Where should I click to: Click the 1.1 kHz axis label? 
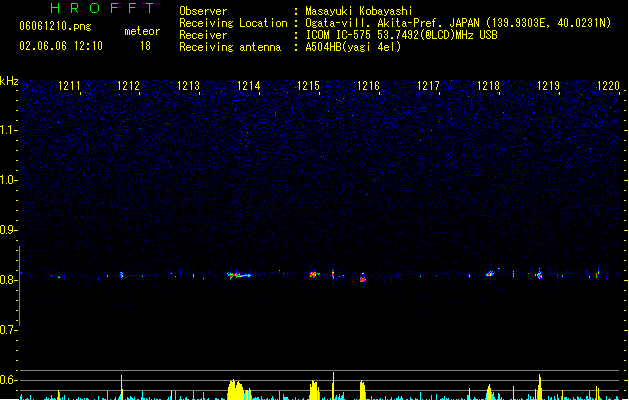(x=8, y=130)
